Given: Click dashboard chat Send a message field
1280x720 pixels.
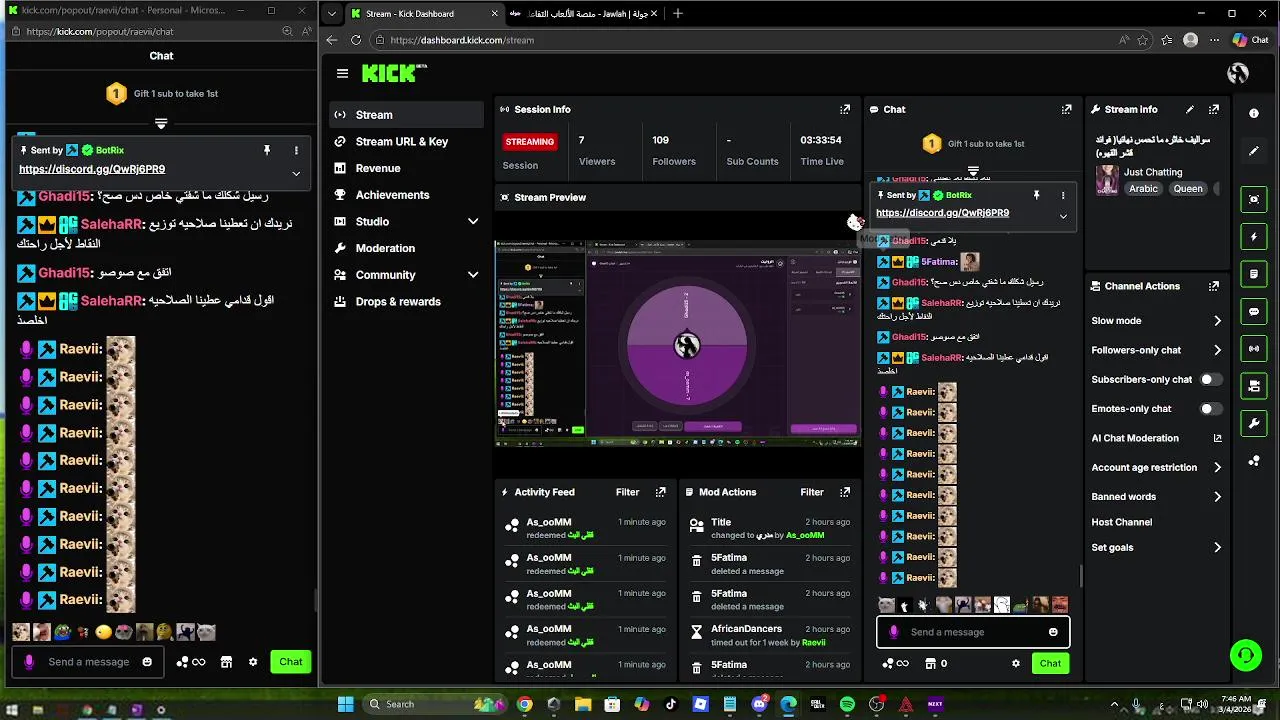Looking at the screenshot, I should click(972, 632).
